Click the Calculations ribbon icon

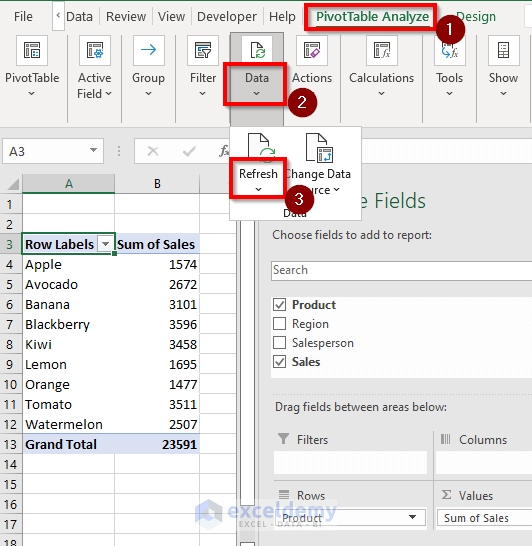382,50
